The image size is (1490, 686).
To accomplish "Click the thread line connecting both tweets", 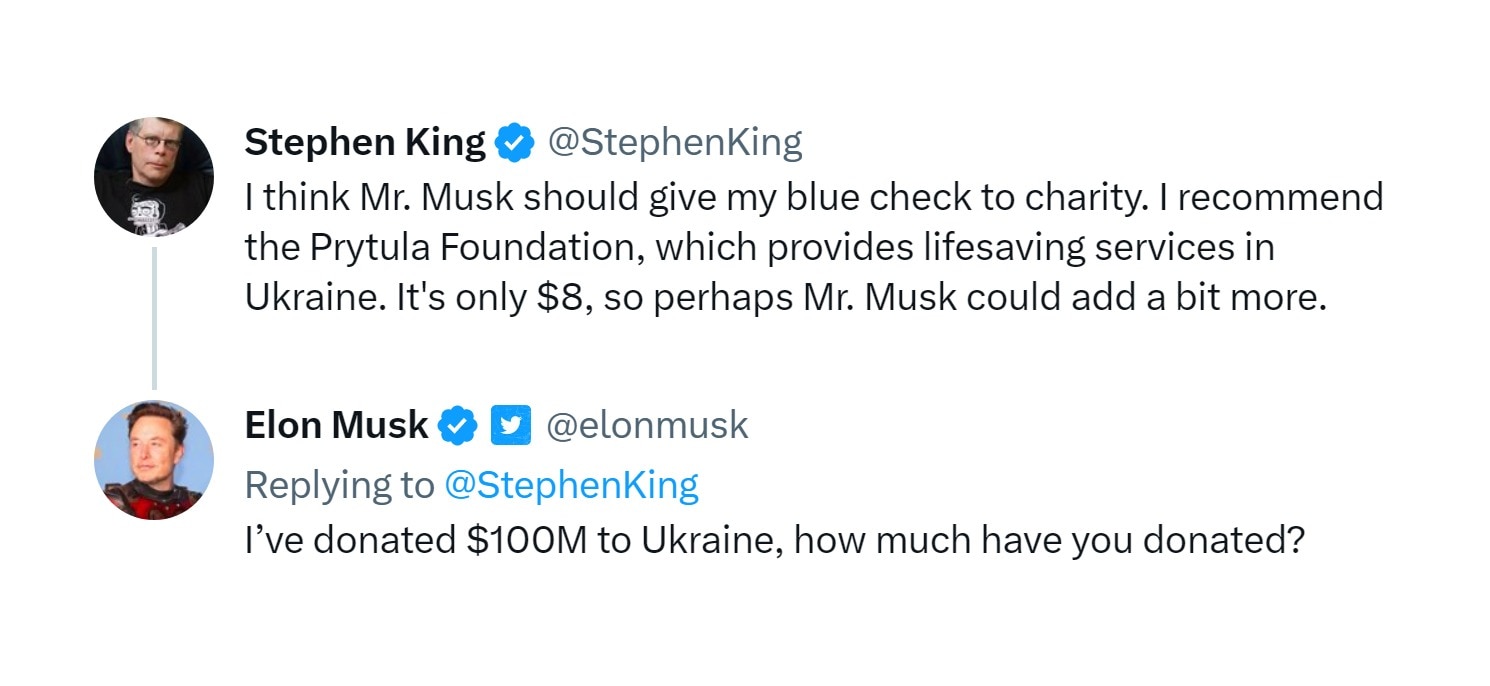I will [x=154, y=318].
